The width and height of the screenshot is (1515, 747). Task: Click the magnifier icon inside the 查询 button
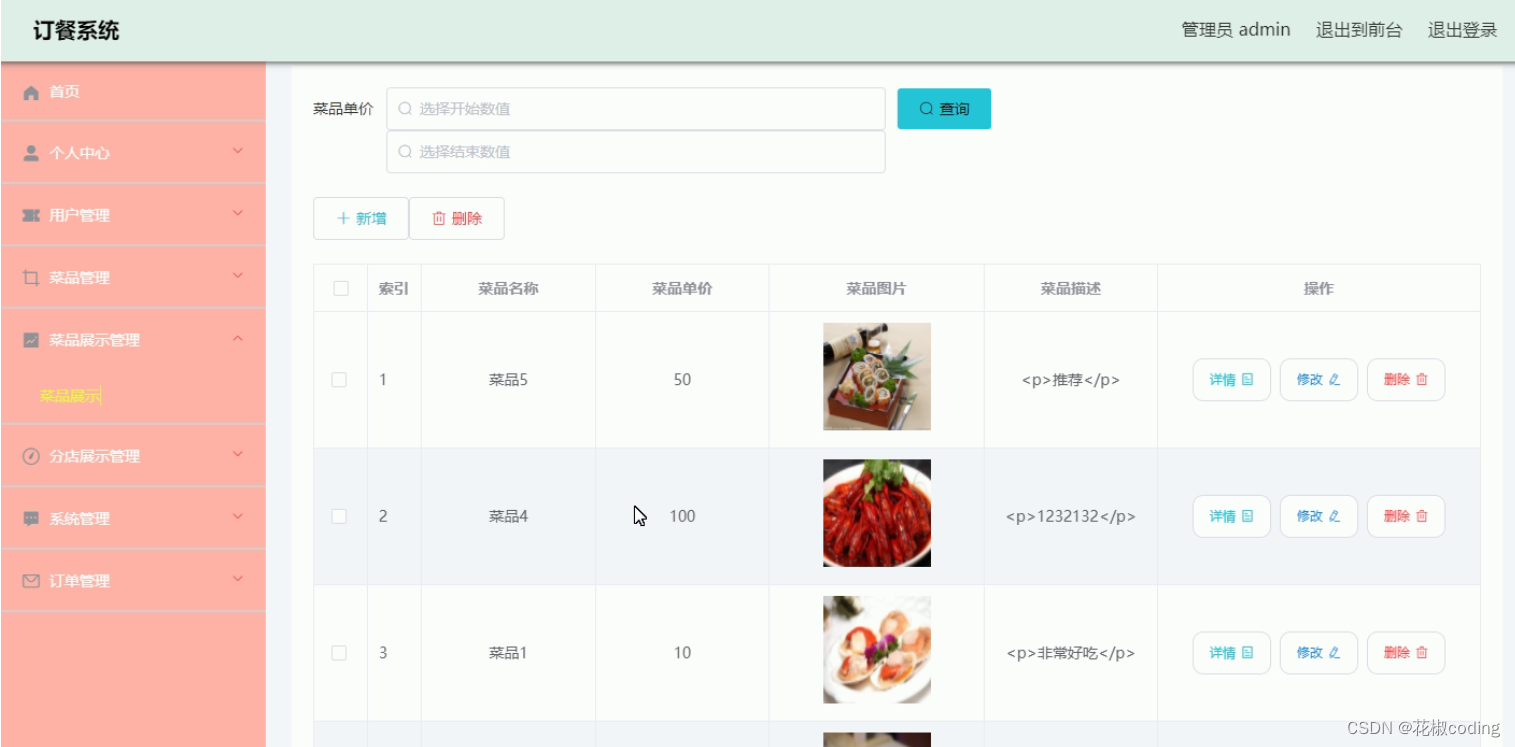coord(926,108)
